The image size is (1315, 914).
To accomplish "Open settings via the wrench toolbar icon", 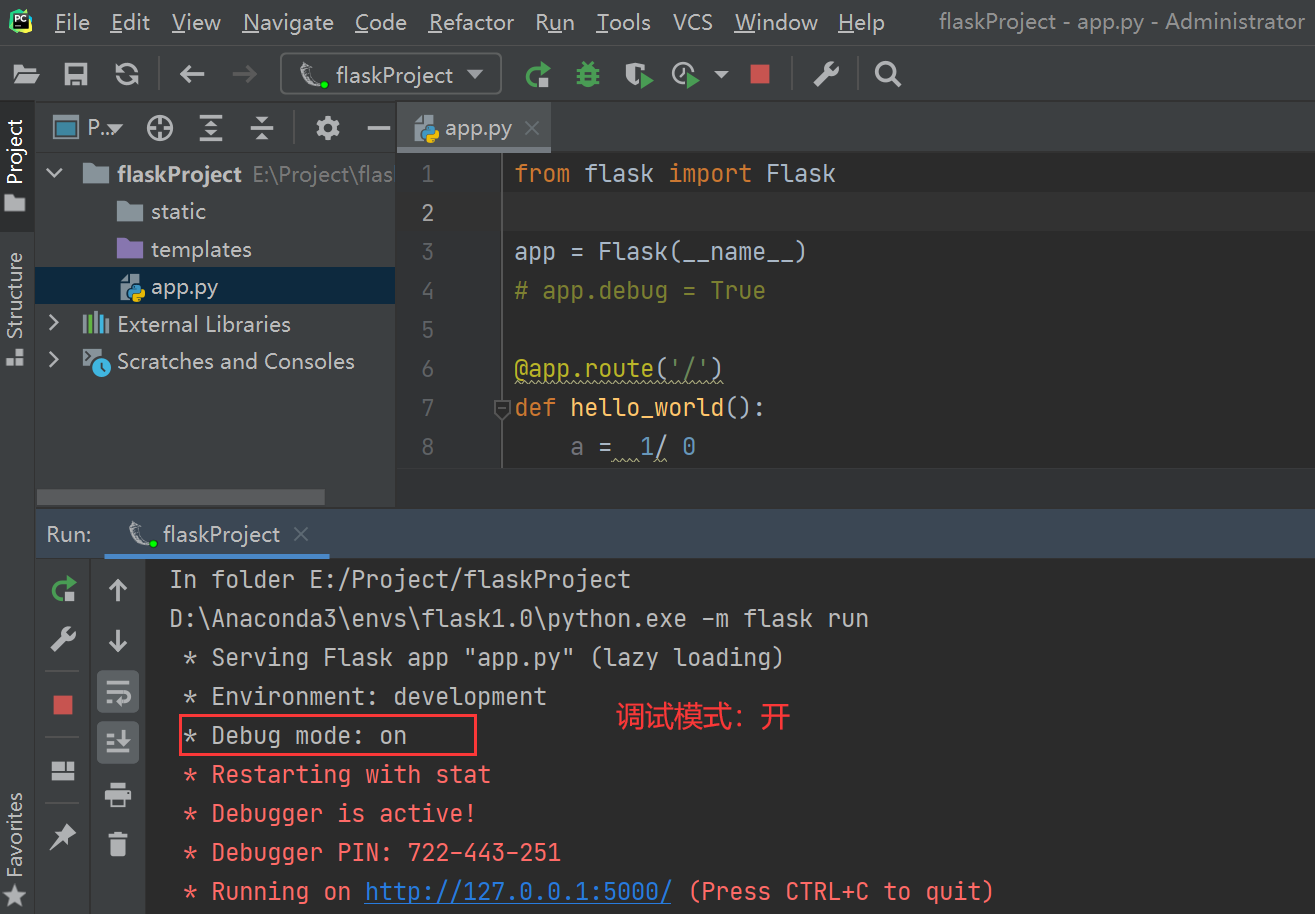I will (x=826, y=74).
